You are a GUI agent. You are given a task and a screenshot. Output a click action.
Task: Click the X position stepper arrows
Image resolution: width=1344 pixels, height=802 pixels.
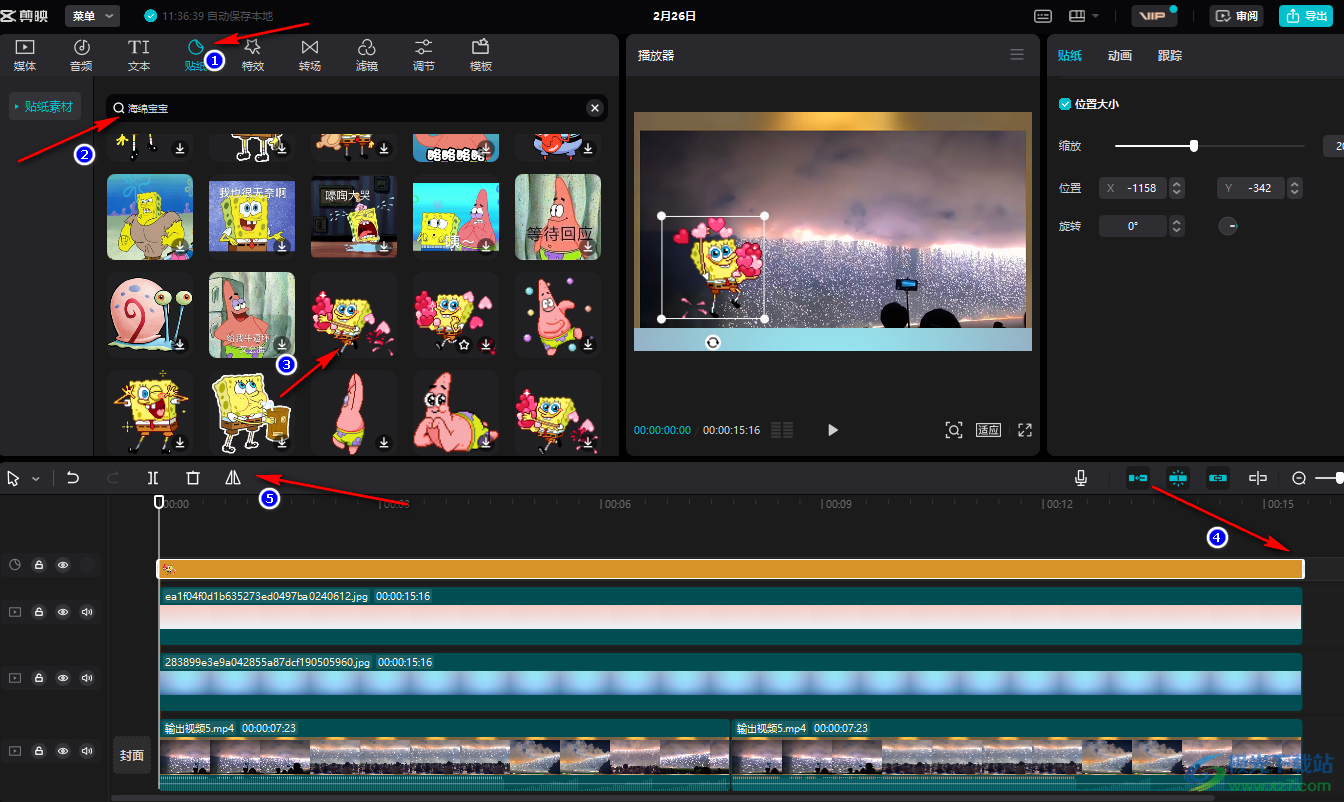[1177, 188]
